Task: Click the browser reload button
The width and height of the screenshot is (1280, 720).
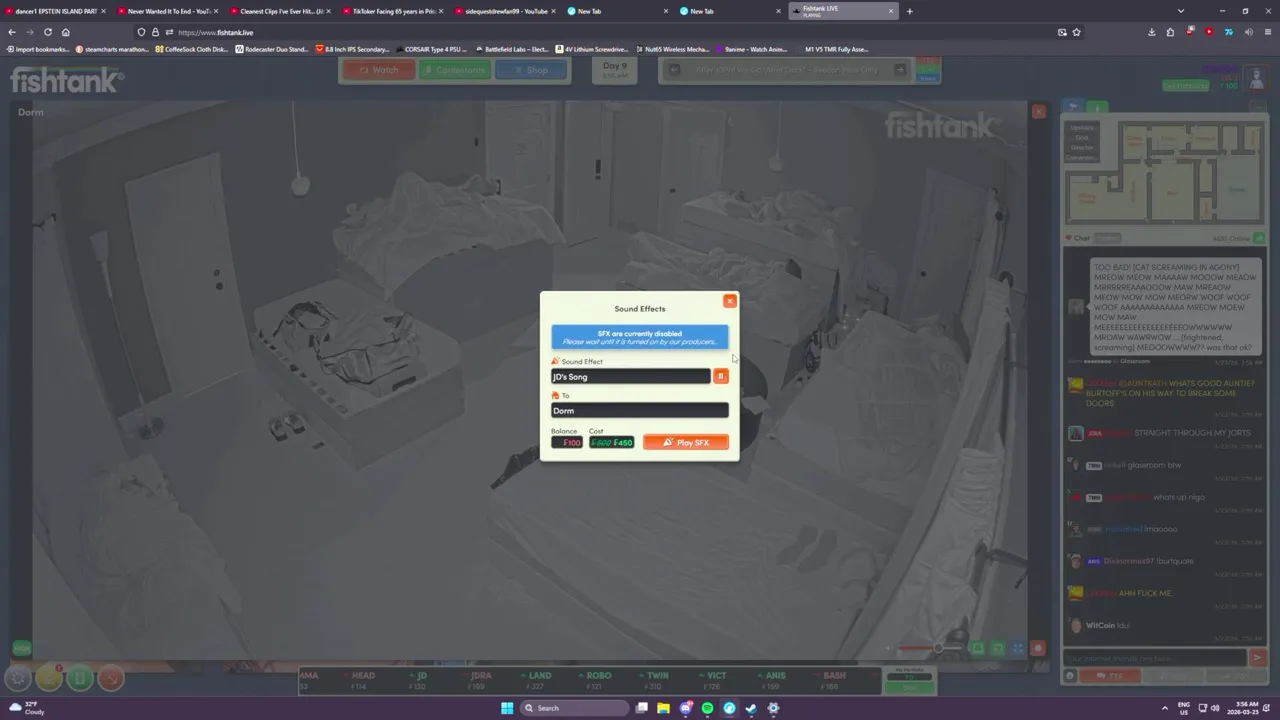Action: [x=47, y=32]
